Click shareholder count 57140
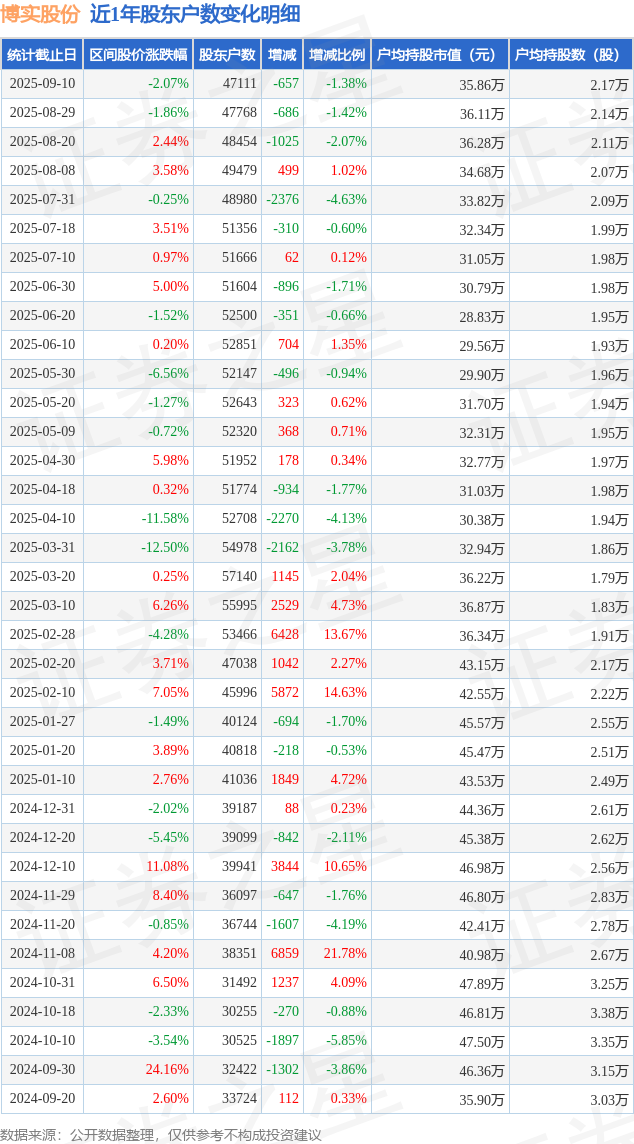634x1144 pixels. pos(239,576)
